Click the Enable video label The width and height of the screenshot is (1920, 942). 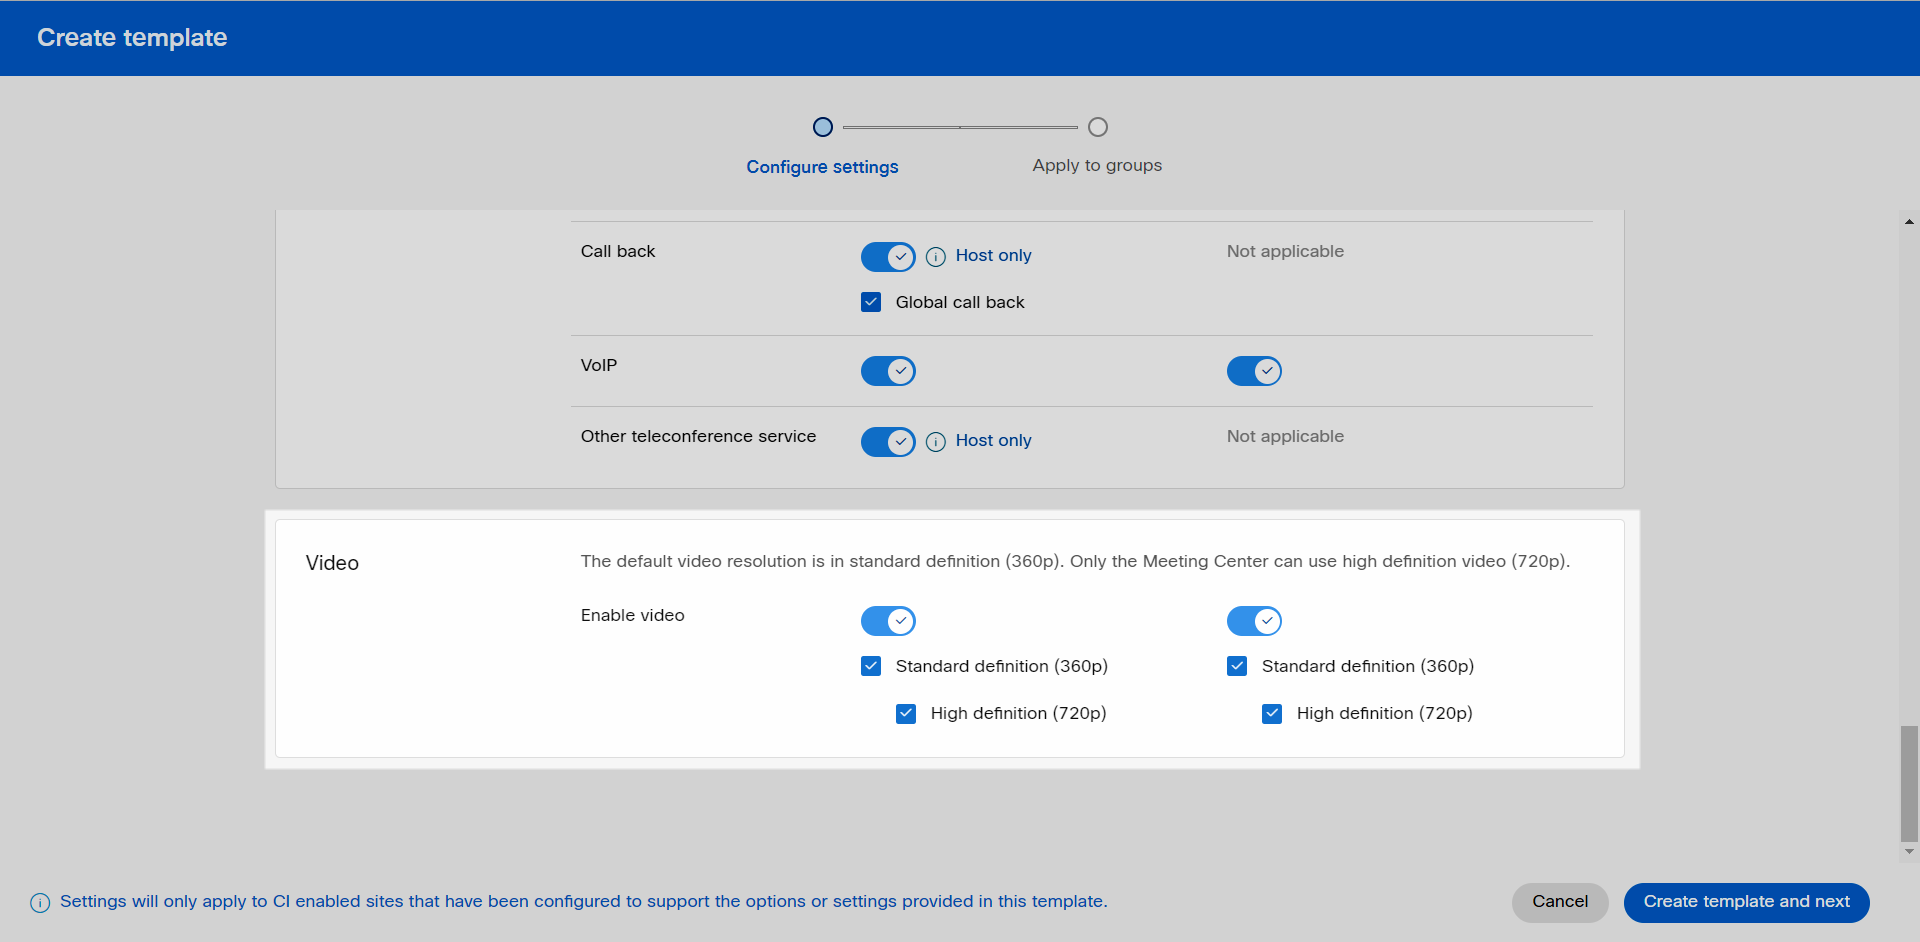coord(632,616)
